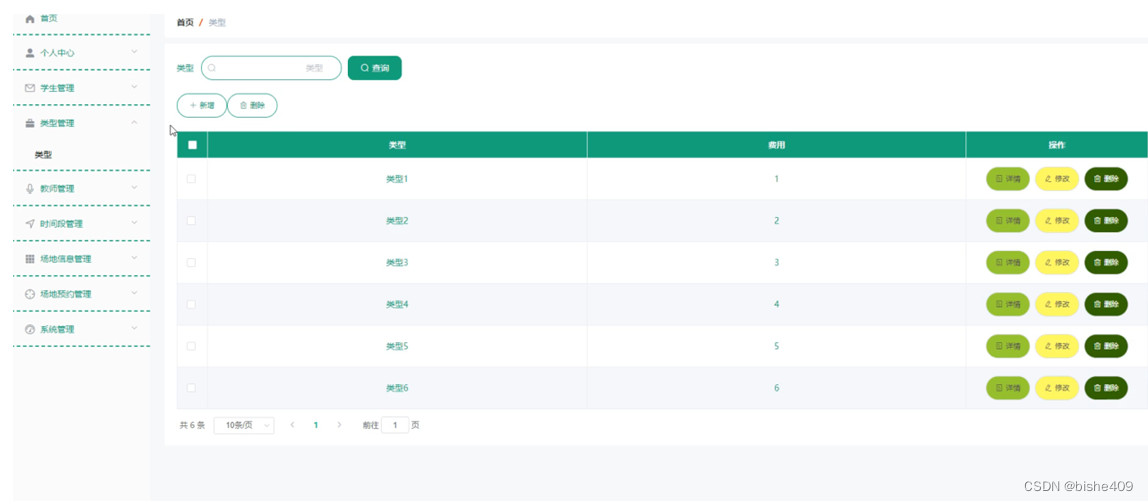Click the gauge icon beside 系统管理
Image resolution: width=1148 pixels, height=501 pixels.
coord(30,330)
